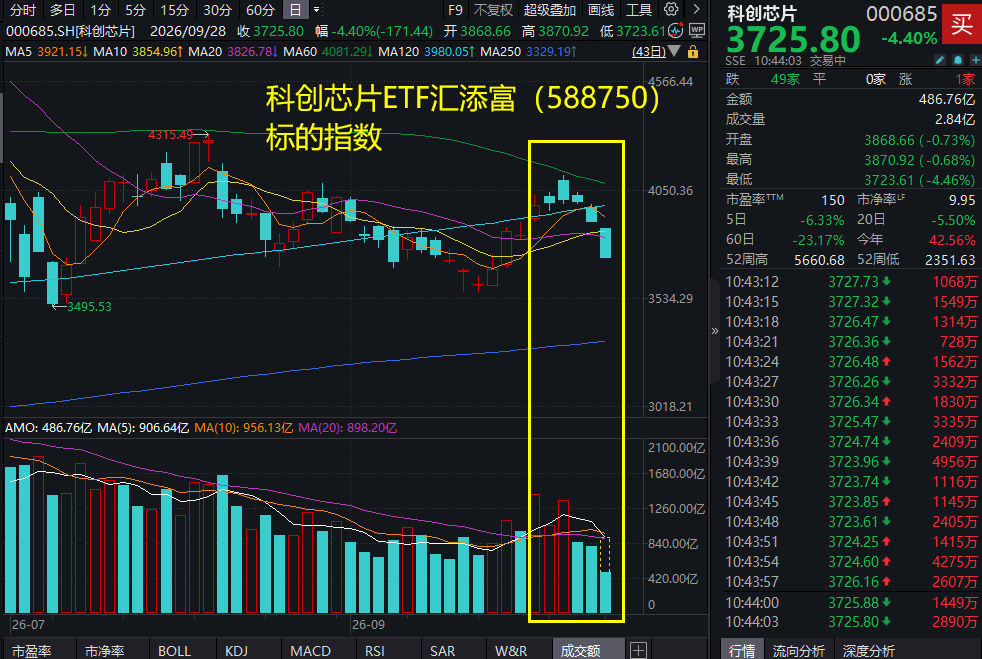The height and width of the screenshot is (659, 982).
Task: Click the red heartbeat diagnosis icon
Action: pyautogui.click(x=676, y=30)
